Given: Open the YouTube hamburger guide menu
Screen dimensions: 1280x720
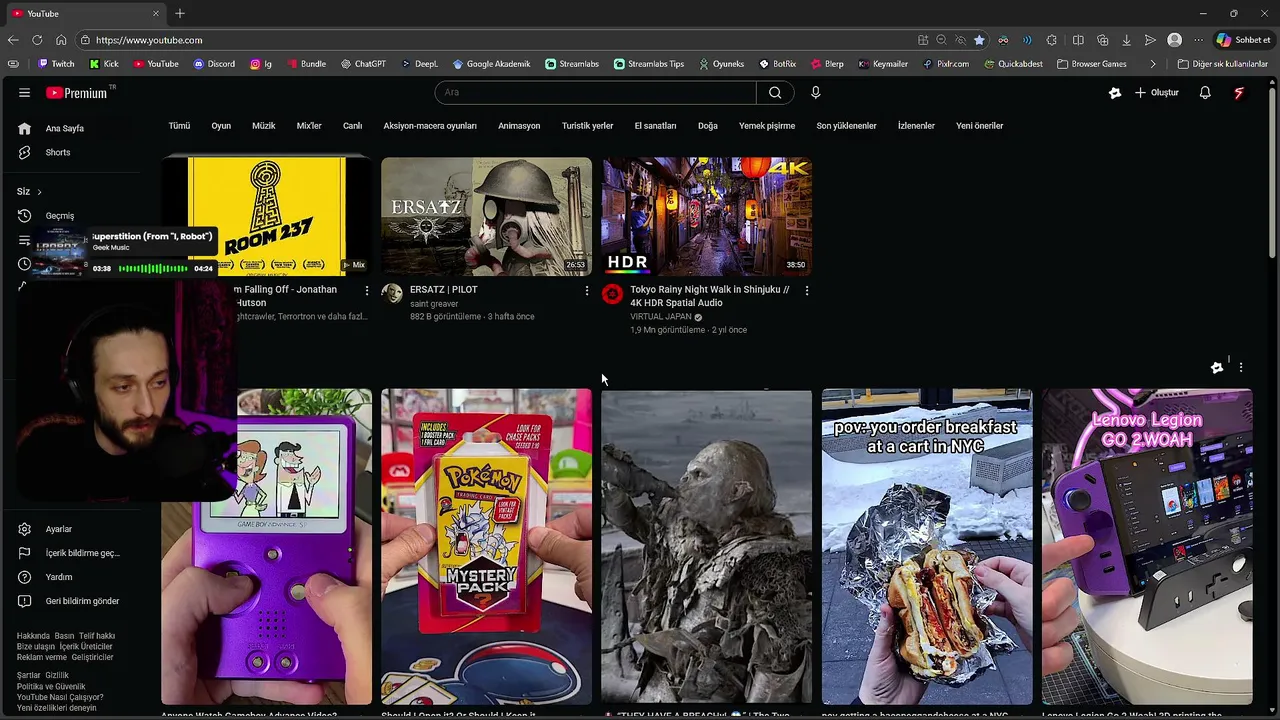Looking at the screenshot, I should click(24, 93).
